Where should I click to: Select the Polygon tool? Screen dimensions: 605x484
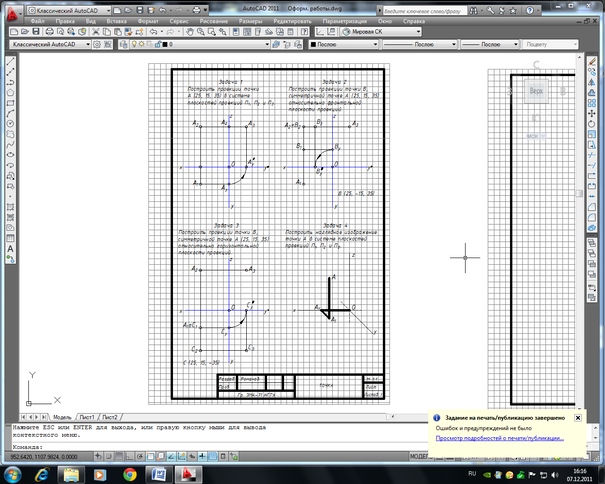click(x=10, y=93)
